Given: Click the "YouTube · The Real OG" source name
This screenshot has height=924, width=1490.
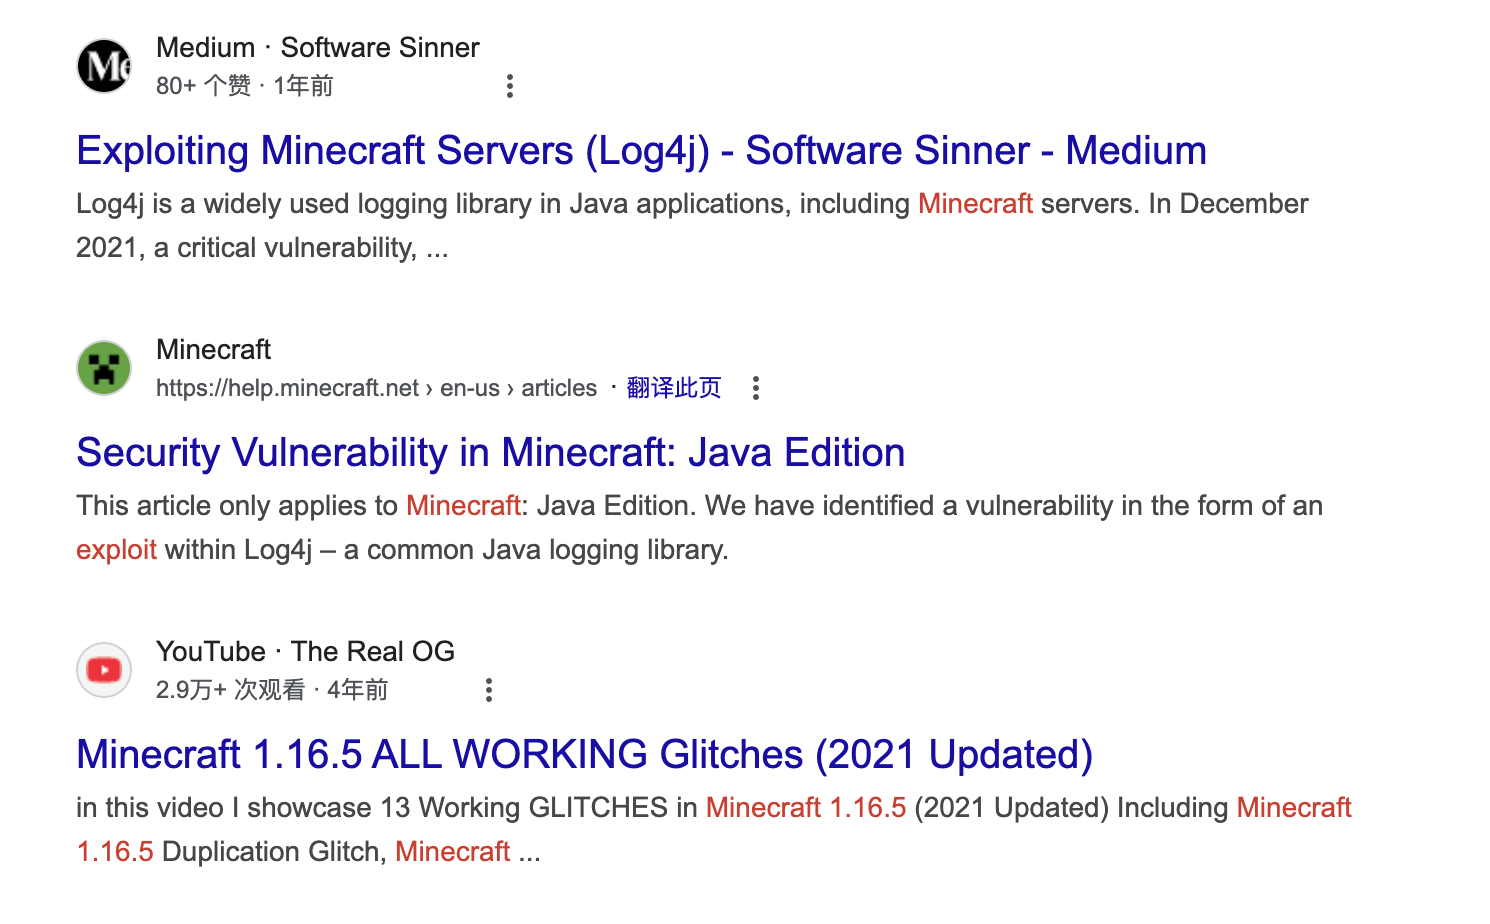Looking at the screenshot, I should point(305,652).
